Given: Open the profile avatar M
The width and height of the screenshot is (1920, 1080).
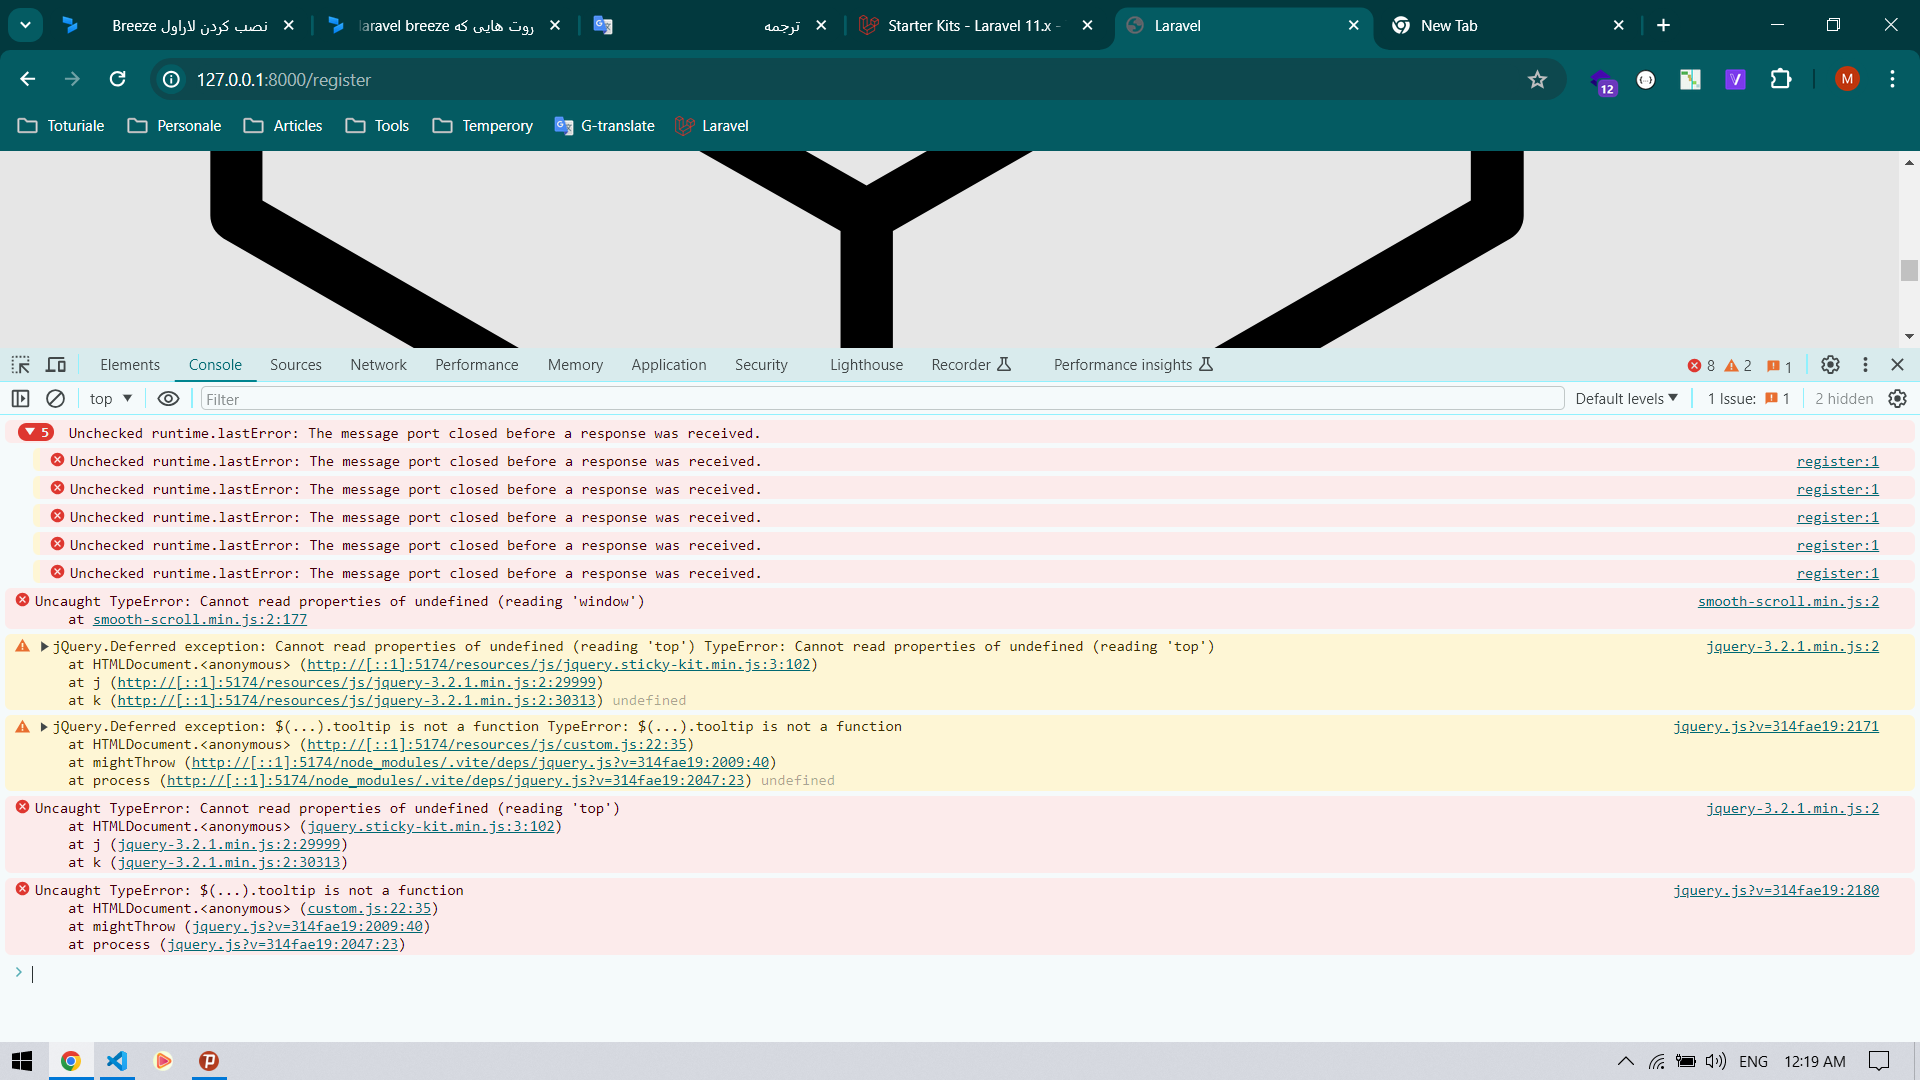Looking at the screenshot, I should point(1847,79).
